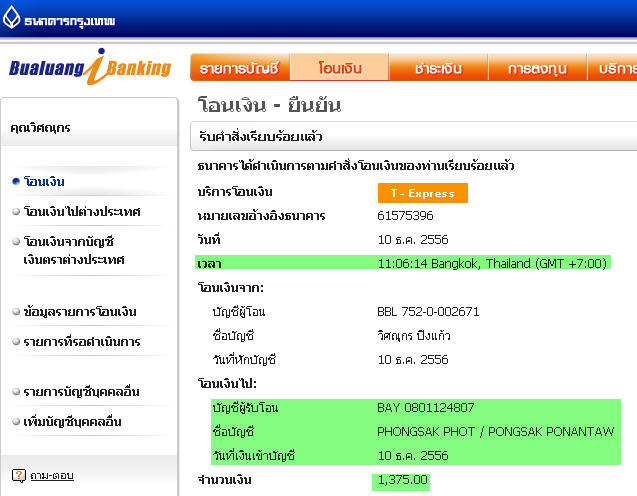Click the รับคำสั่งเรียบร้อยแล้ว status bar
Viewport: 637px width, 496px height.
[x=414, y=136]
